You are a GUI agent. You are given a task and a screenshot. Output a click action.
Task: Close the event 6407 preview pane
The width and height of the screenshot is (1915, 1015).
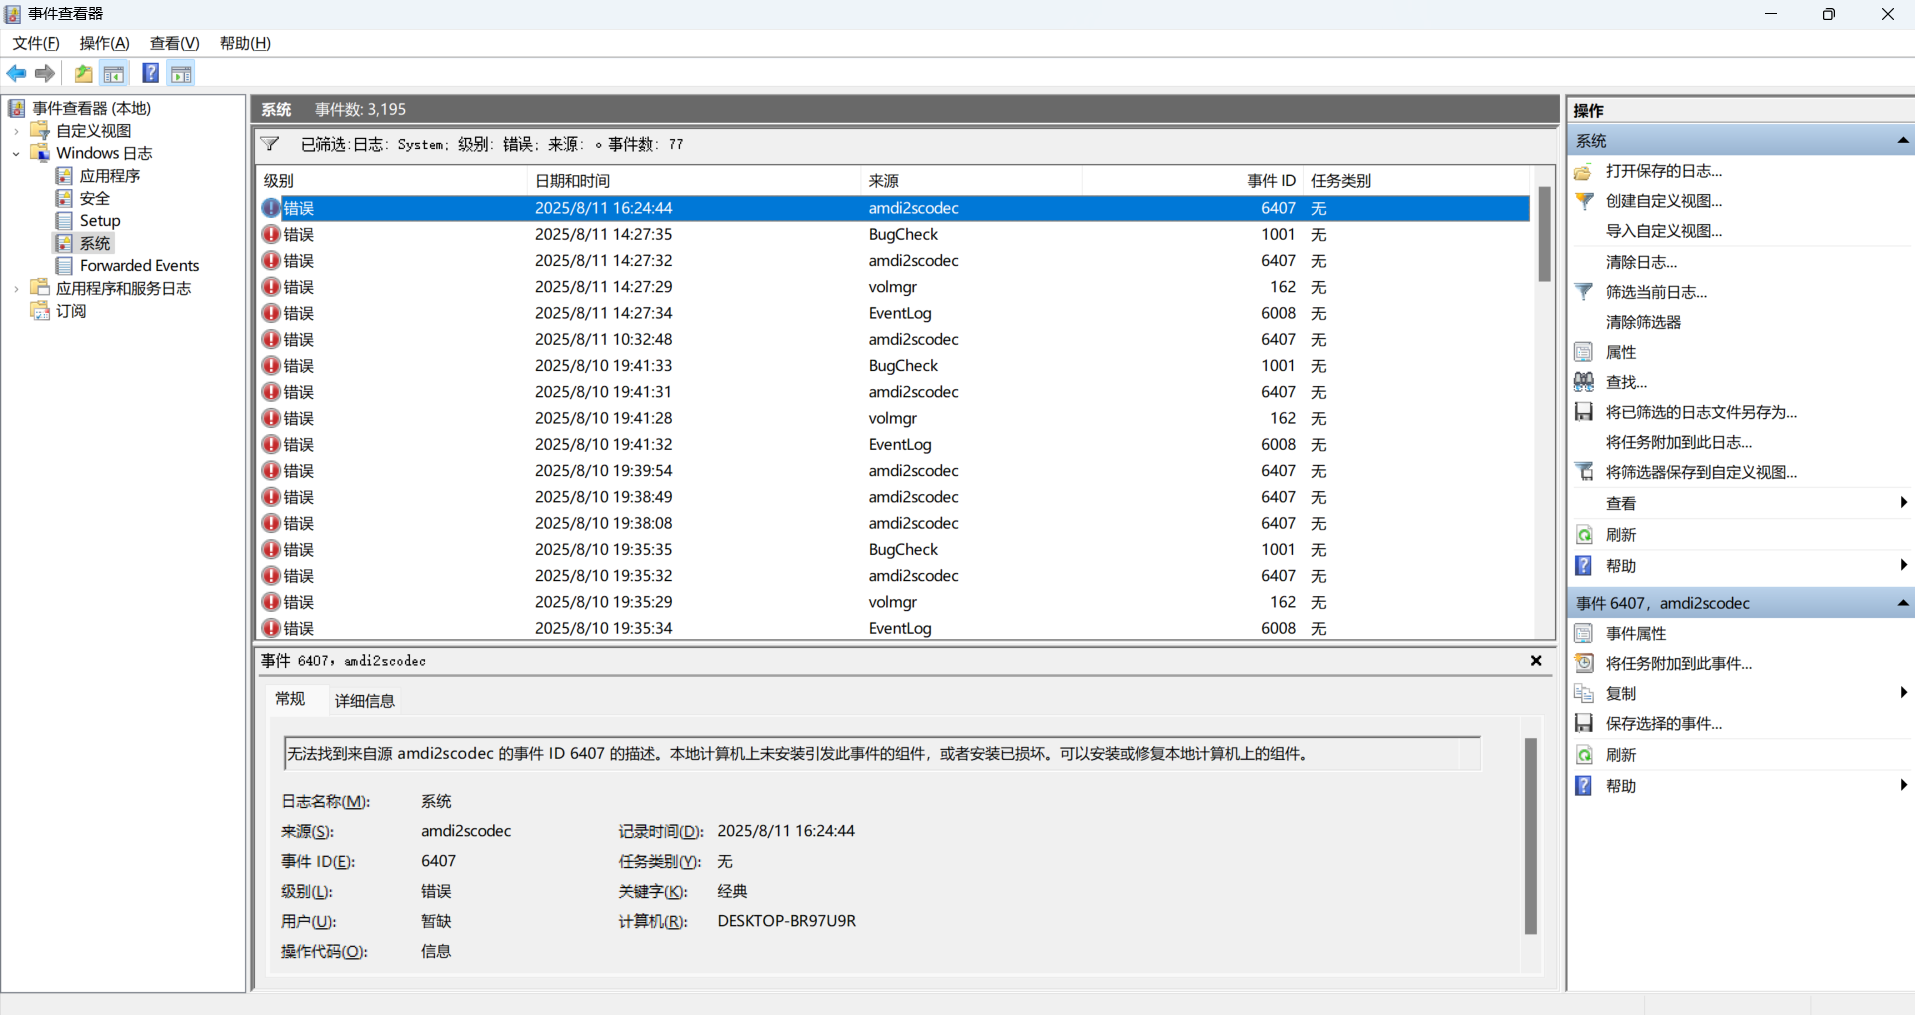click(1536, 661)
